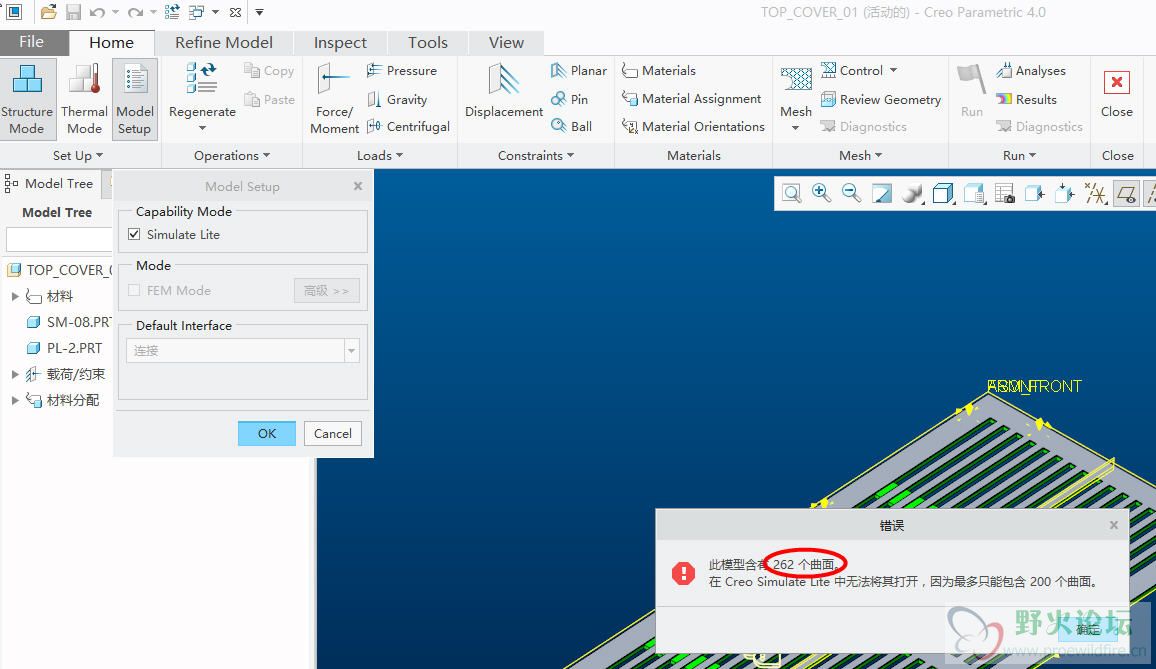Viewport: 1156px width, 669px height.
Task: Switch to Thermal Mode
Action: tap(84, 100)
